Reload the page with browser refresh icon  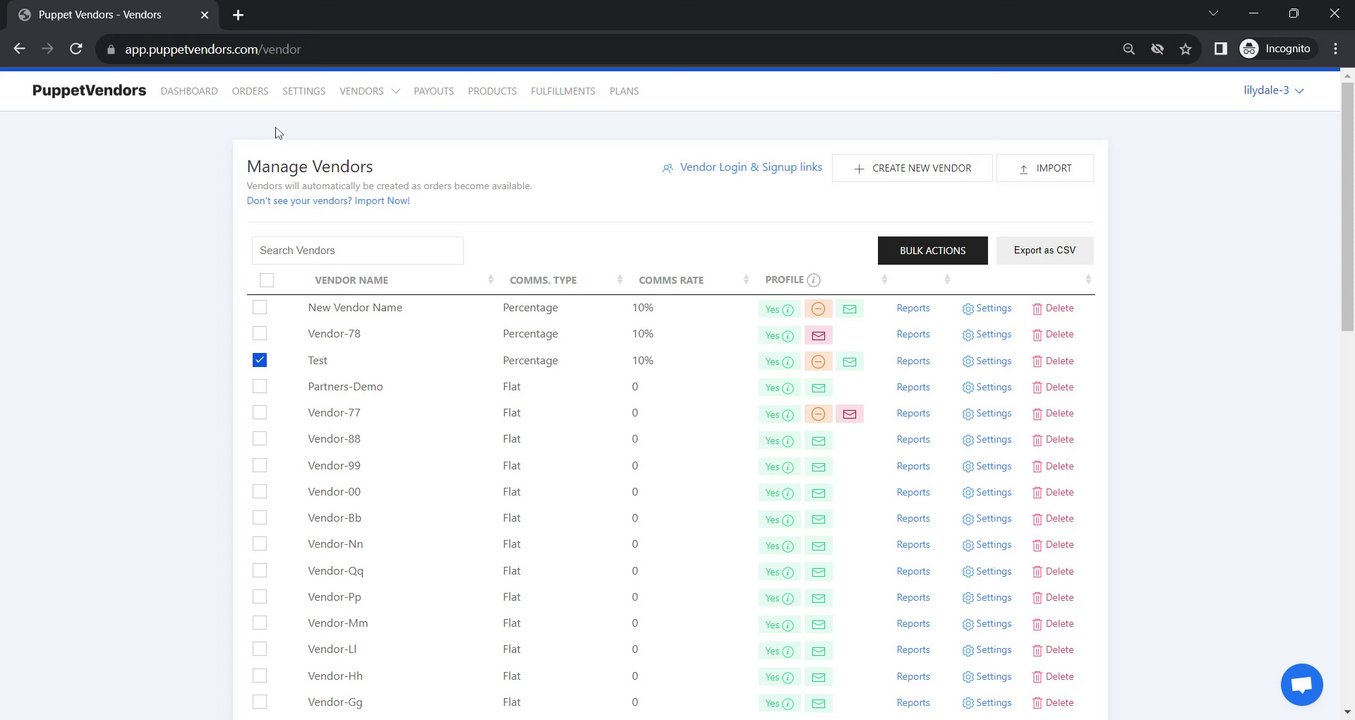coord(76,49)
